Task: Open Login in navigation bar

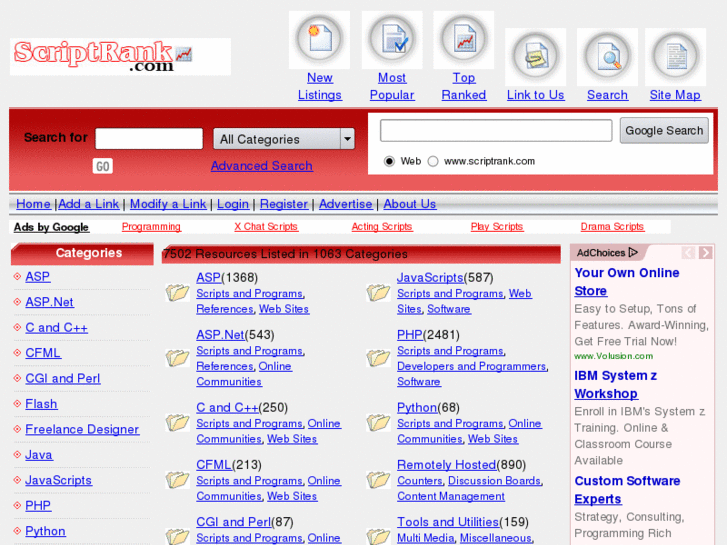Action: pos(233,204)
